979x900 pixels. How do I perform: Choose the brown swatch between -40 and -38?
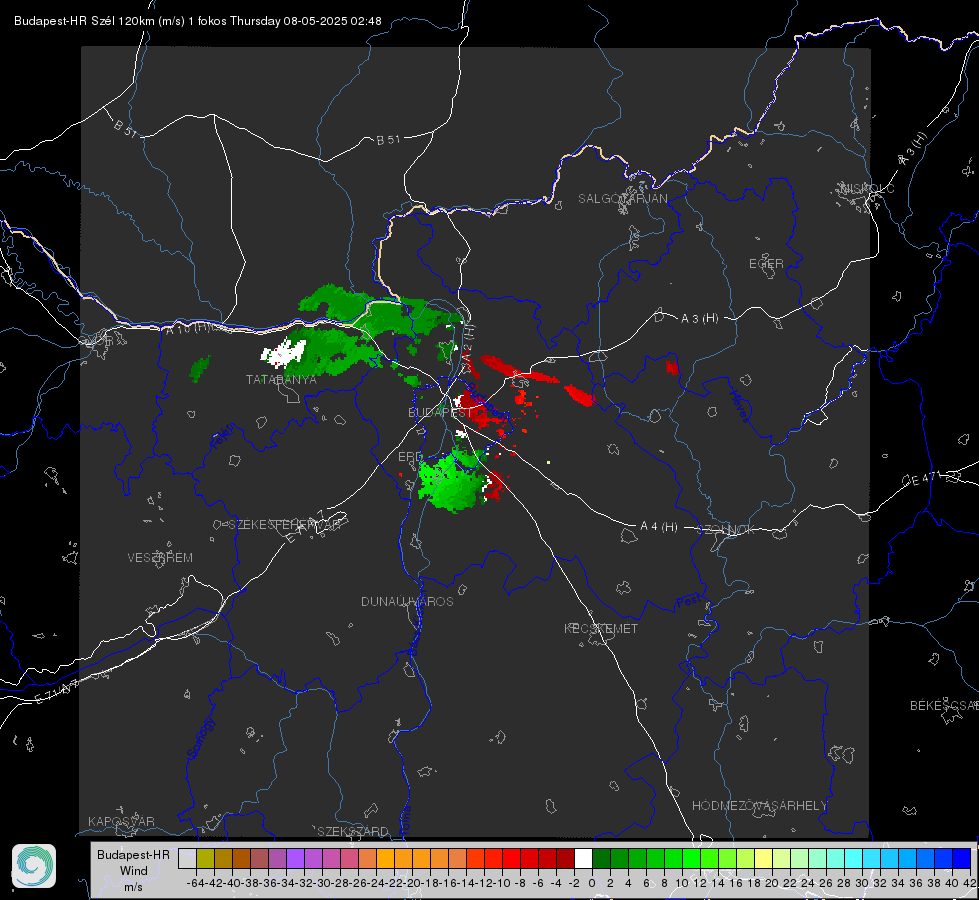pyautogui.click(x=241, y=858)
